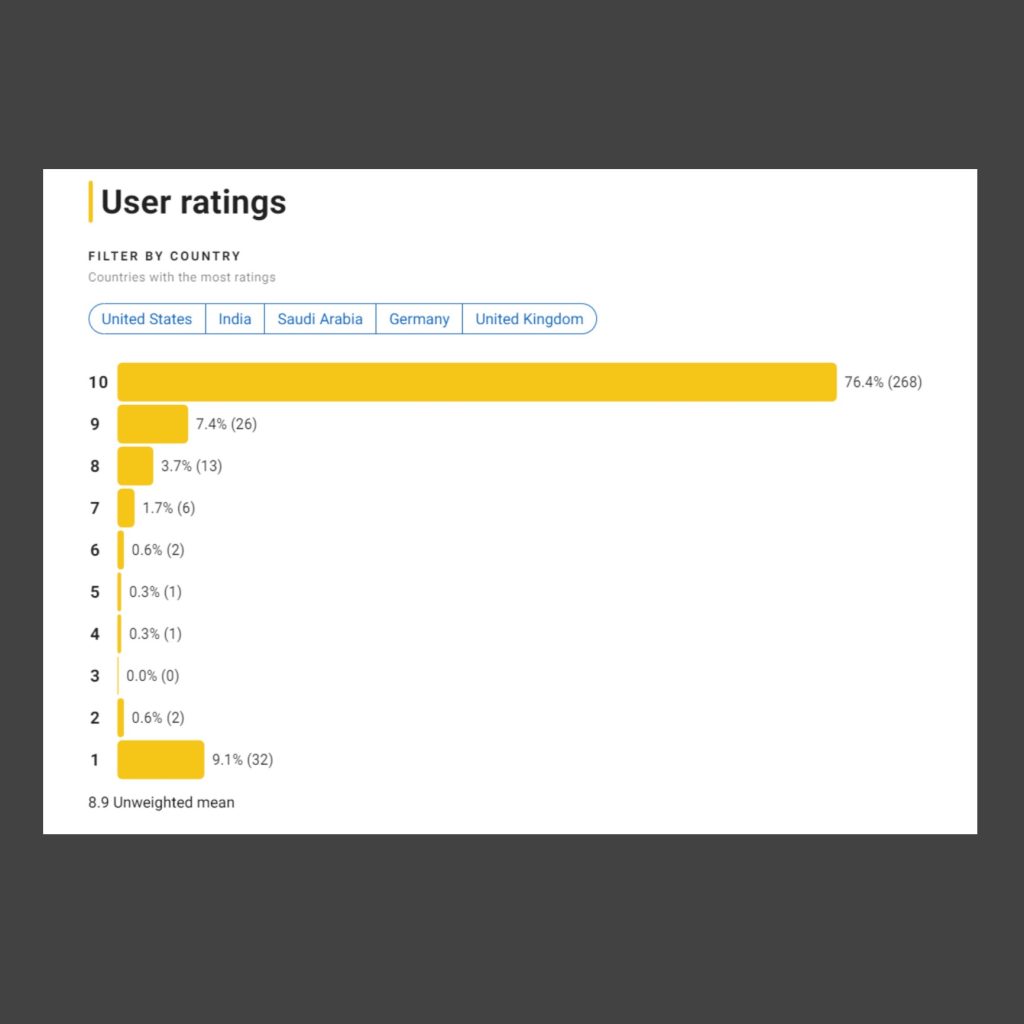Show ratings from Saudi Arabia

(x=320, y=319)
